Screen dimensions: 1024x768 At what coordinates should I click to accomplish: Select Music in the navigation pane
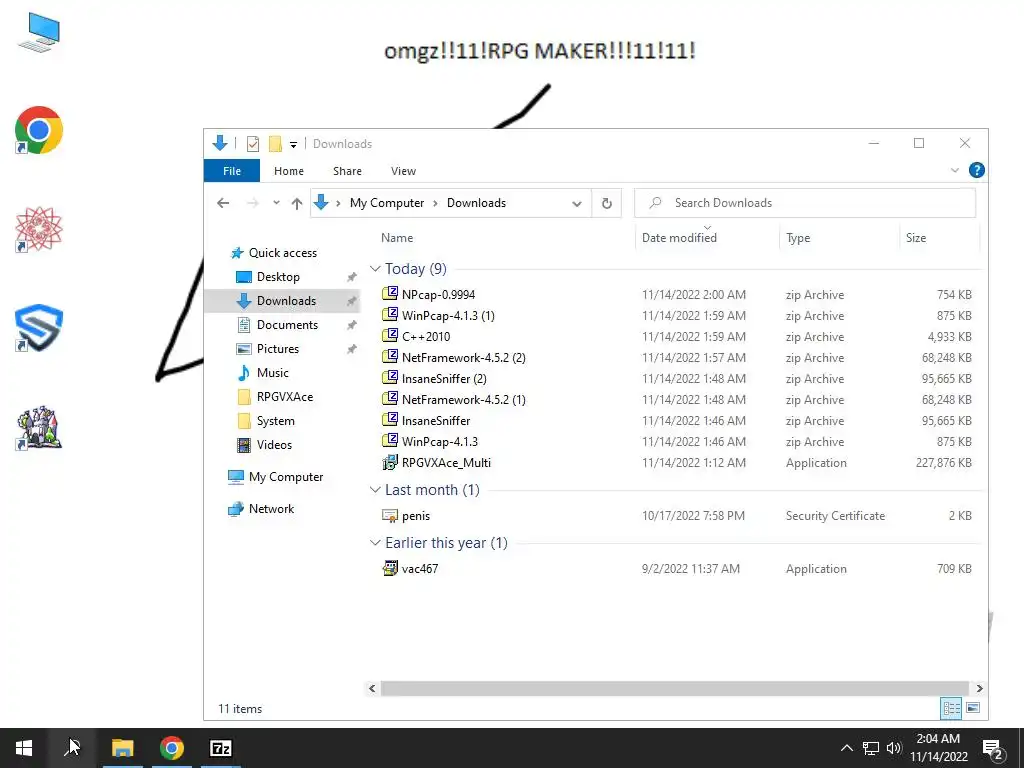pyautogui.click(x=272, y=373)
